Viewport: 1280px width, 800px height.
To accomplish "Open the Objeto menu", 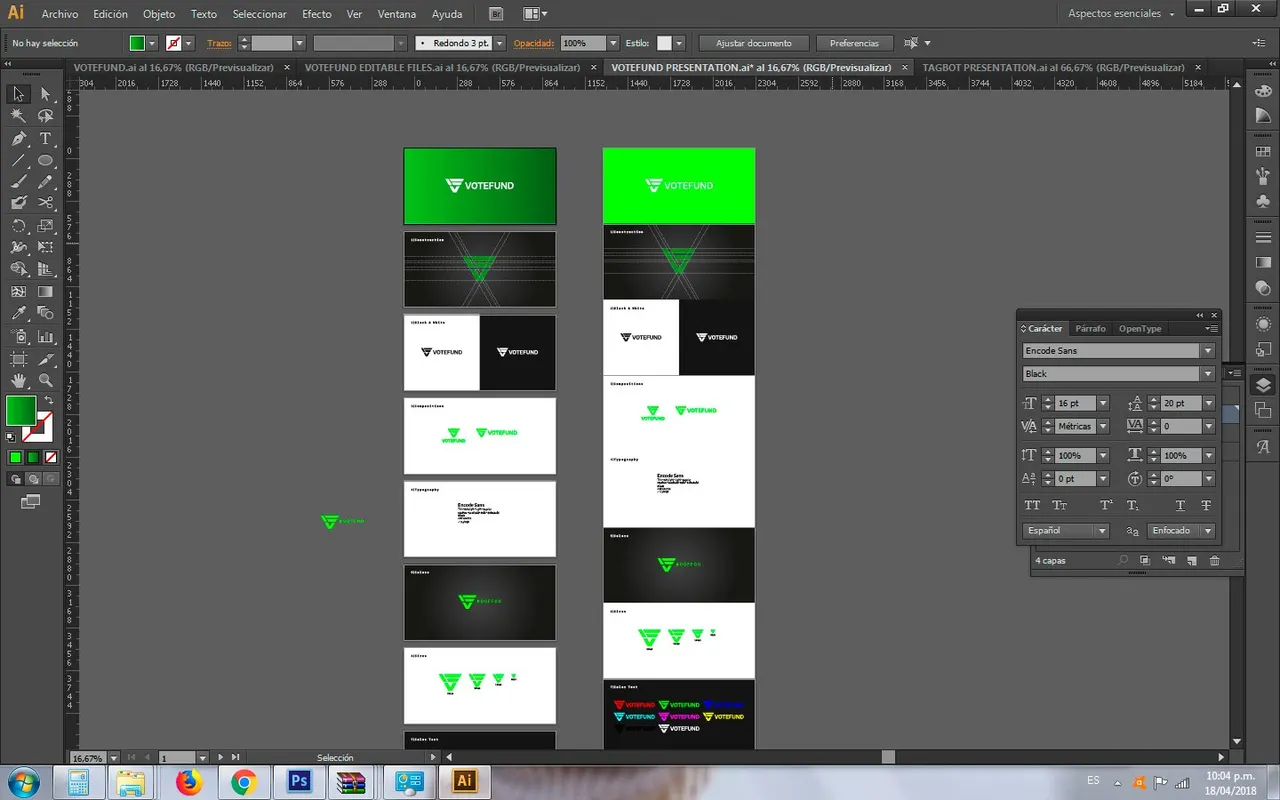I will (159, 14).
